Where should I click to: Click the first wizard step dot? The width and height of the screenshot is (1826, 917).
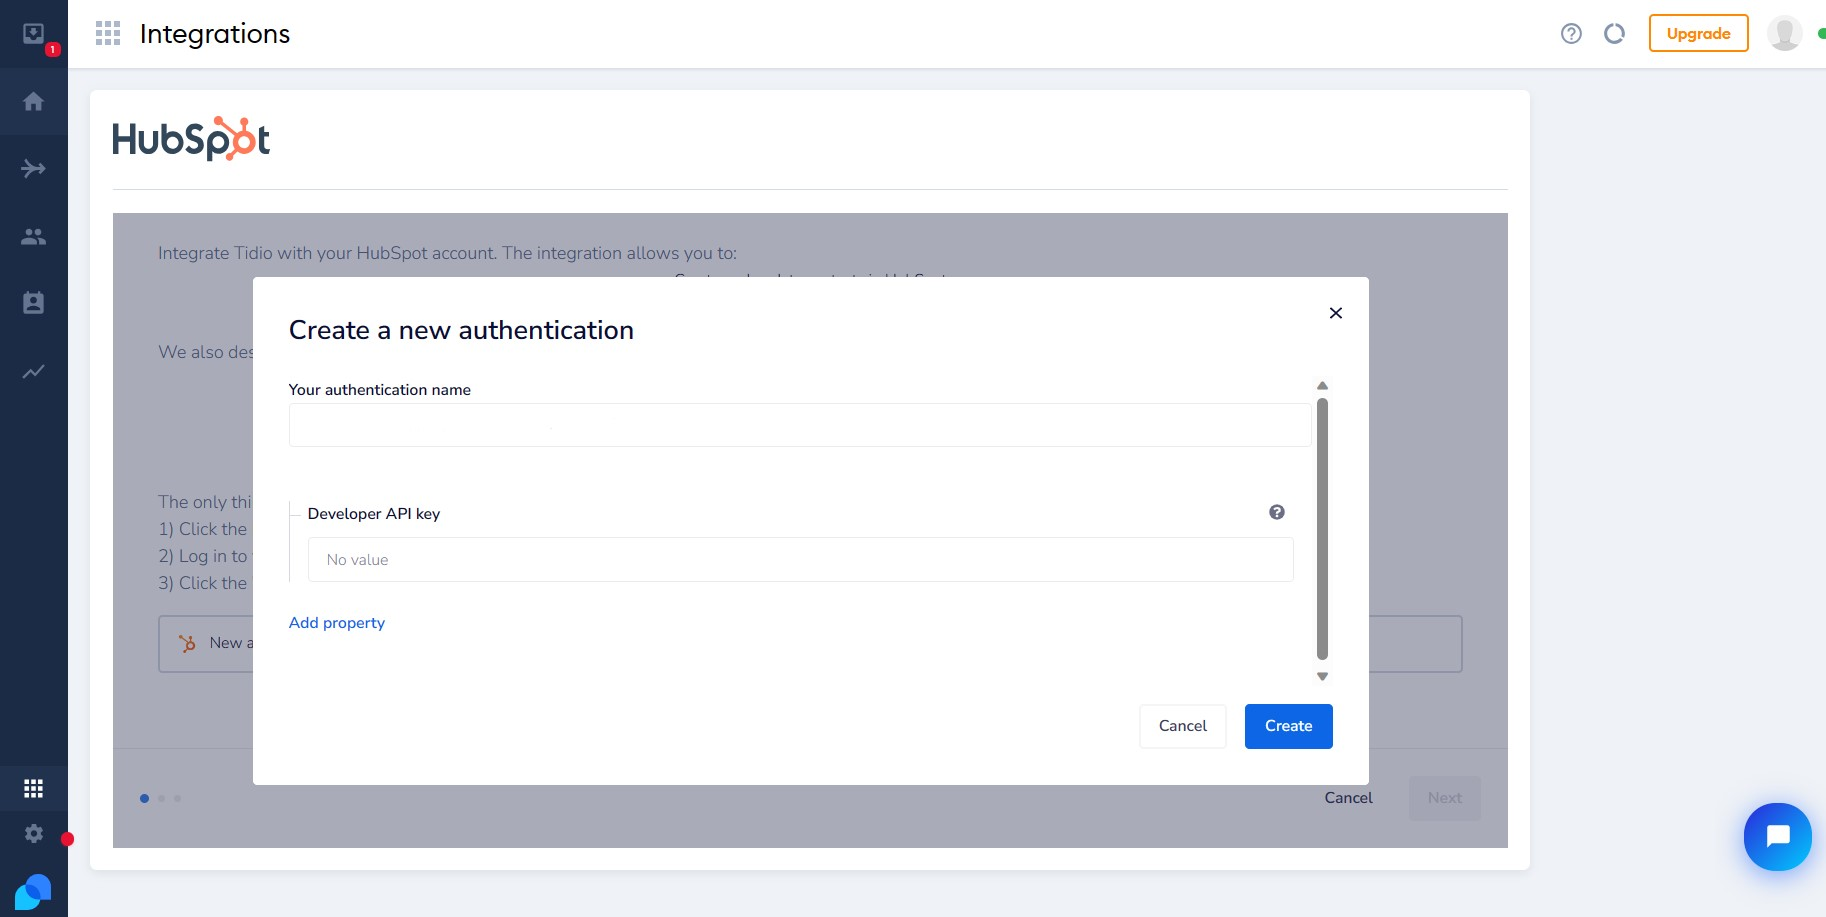click(145, 798)
